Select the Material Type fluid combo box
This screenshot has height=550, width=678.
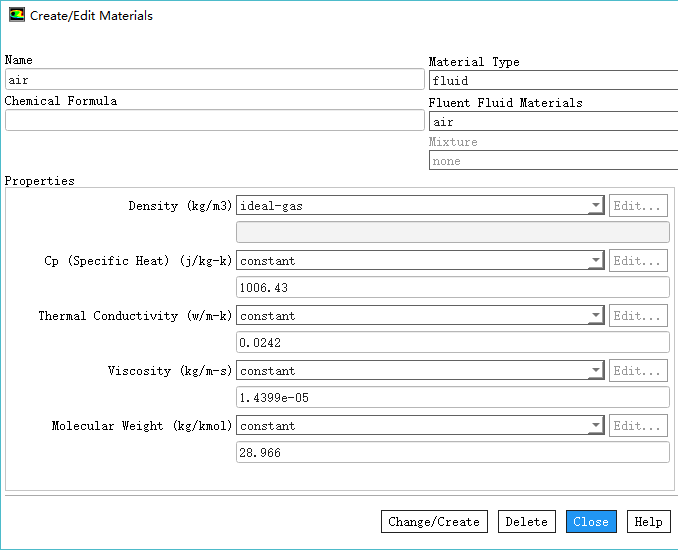(x=553, y=81)
